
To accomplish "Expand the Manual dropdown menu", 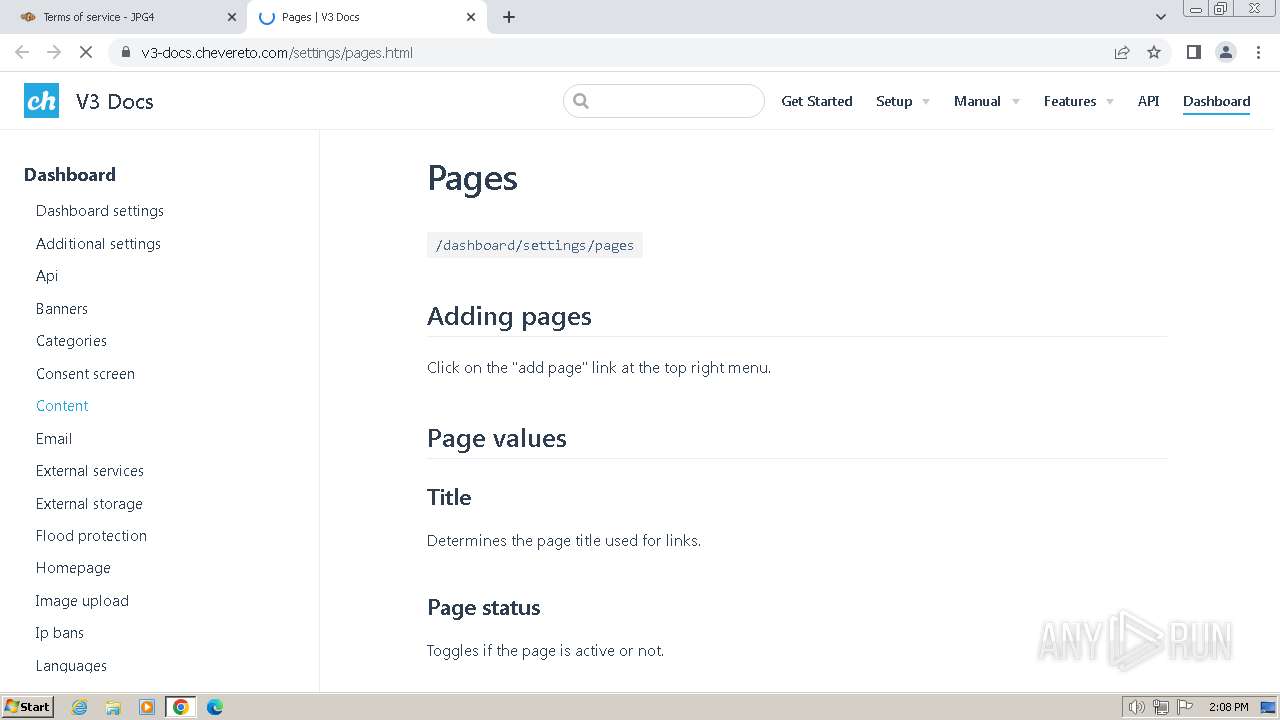I will (987, 101).
